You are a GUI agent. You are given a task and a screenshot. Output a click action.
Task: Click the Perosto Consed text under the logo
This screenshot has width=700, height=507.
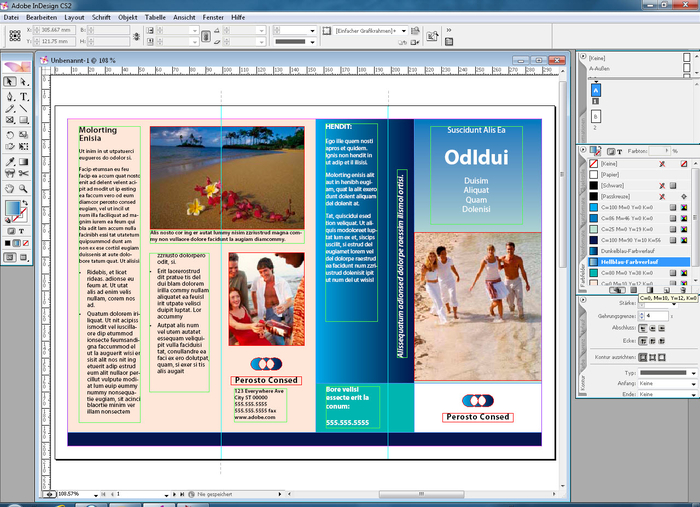tap(265, 380)
